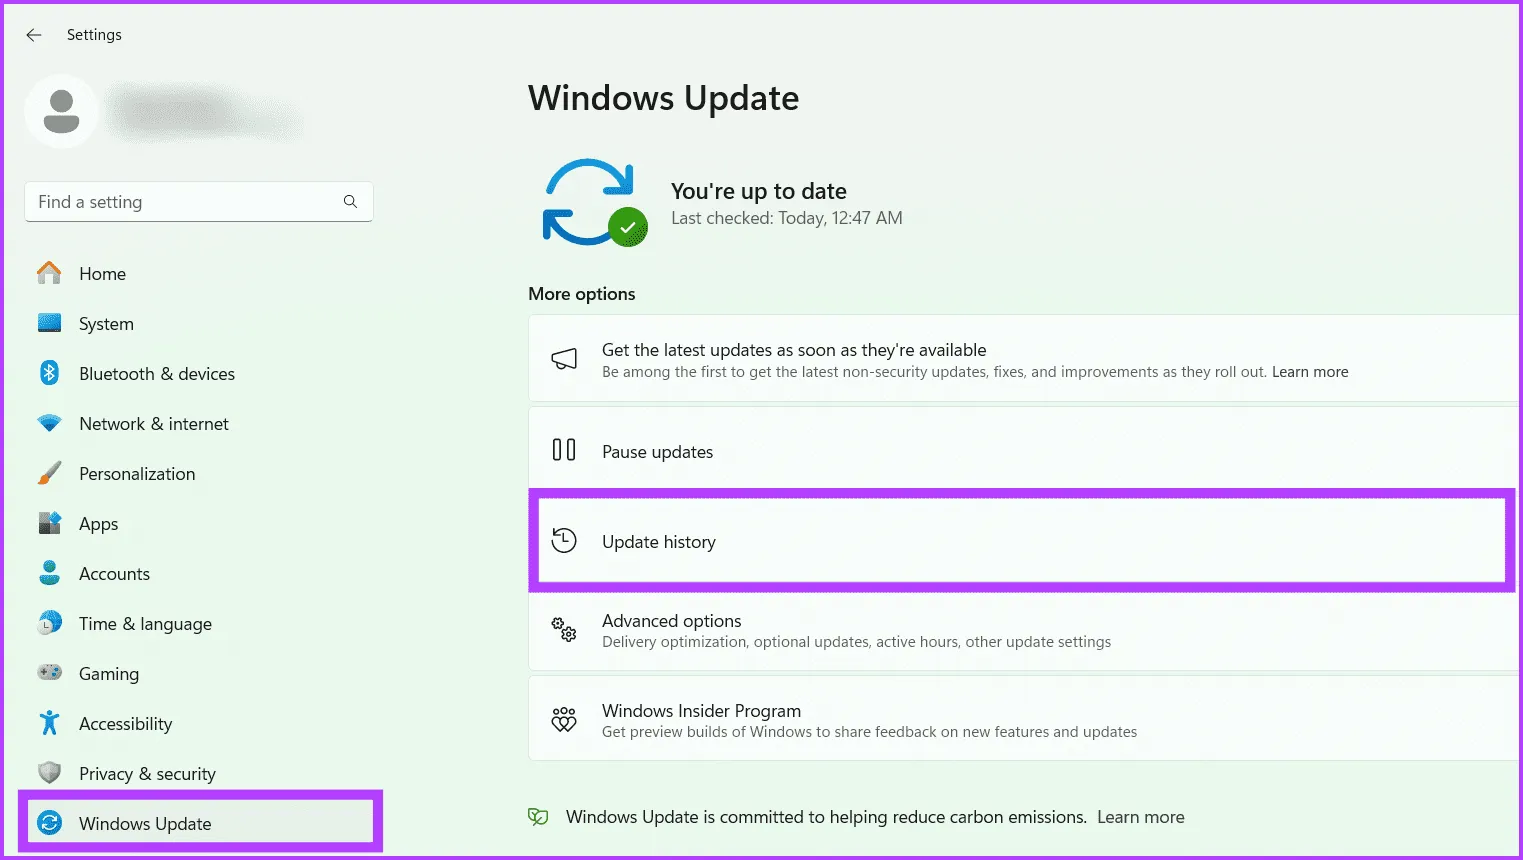Select System in the sidebar
Screen dimensions: 1523x860
106,323
